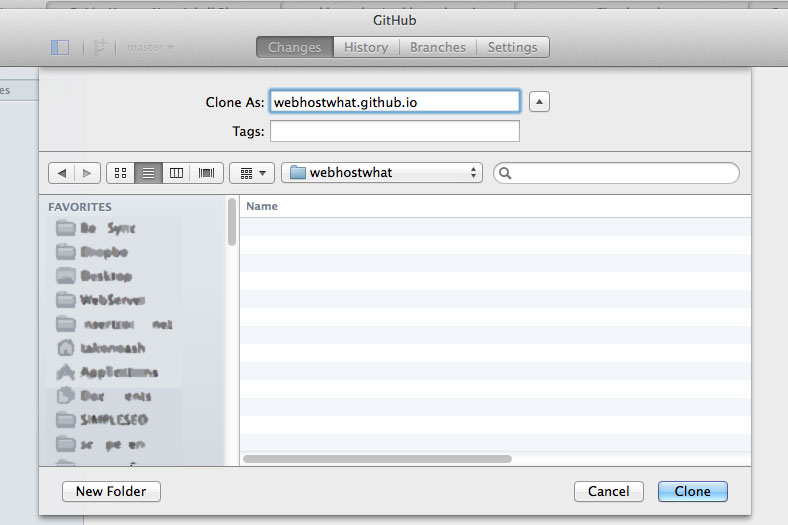Switch to list view
788x525 pixels.
coord(148,173)
